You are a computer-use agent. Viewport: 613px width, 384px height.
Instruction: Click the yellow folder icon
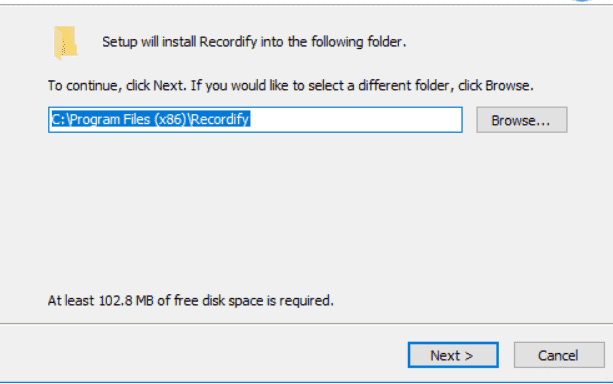click(65, 43)
